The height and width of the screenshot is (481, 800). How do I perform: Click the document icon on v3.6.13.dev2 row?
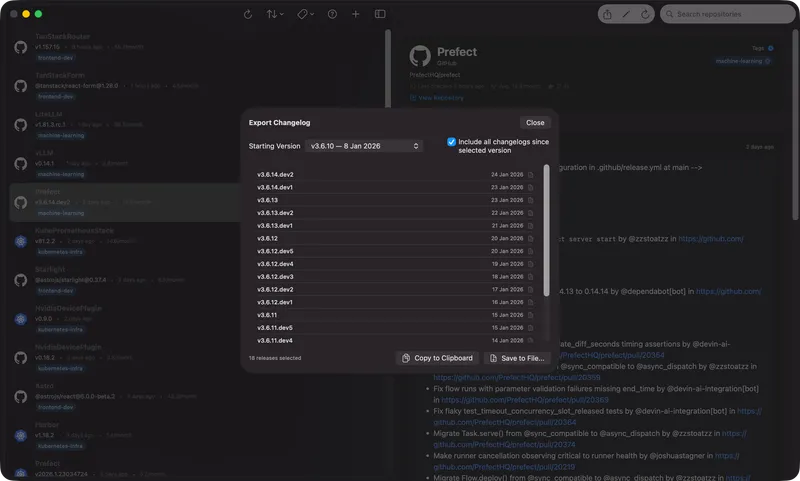(531, 213)
